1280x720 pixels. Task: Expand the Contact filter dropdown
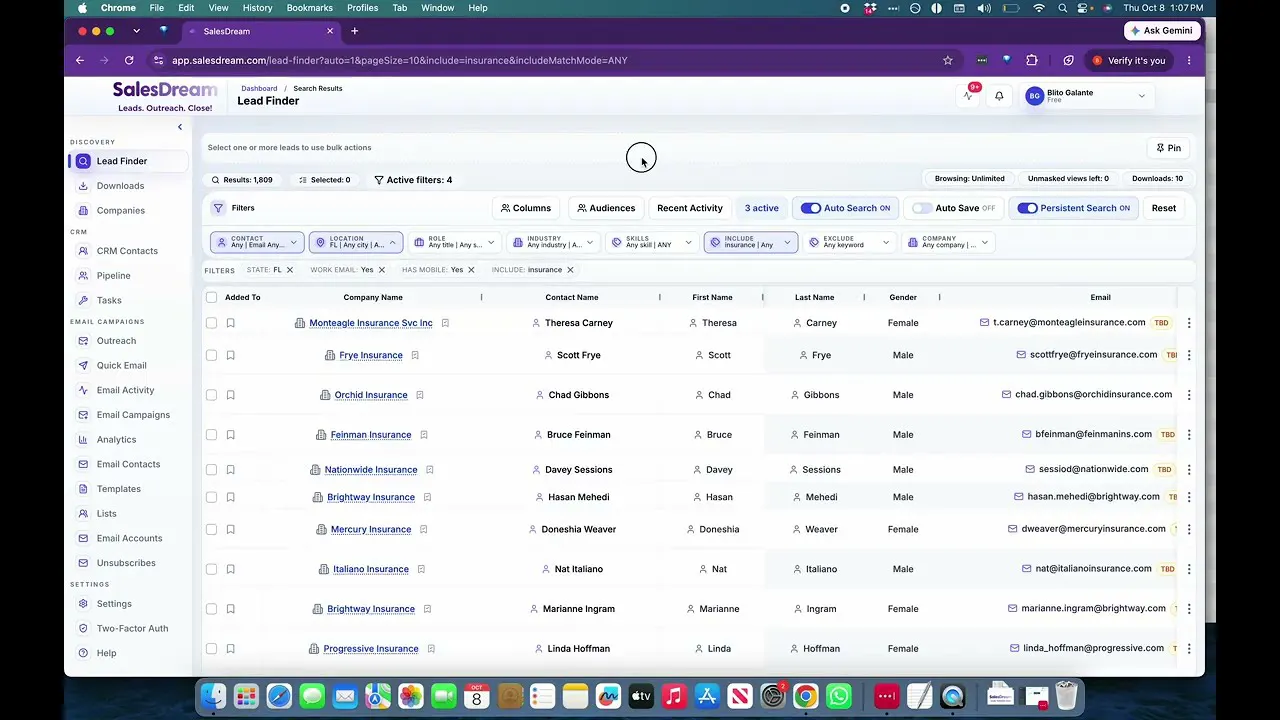click(x=257, y=242)
